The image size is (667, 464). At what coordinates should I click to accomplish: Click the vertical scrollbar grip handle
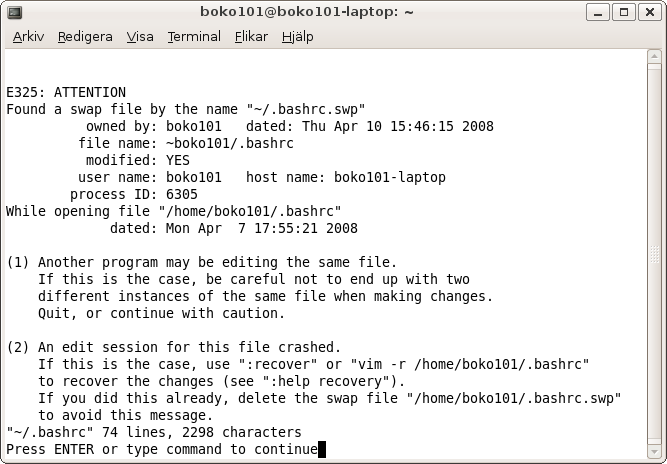pos(654,254)
